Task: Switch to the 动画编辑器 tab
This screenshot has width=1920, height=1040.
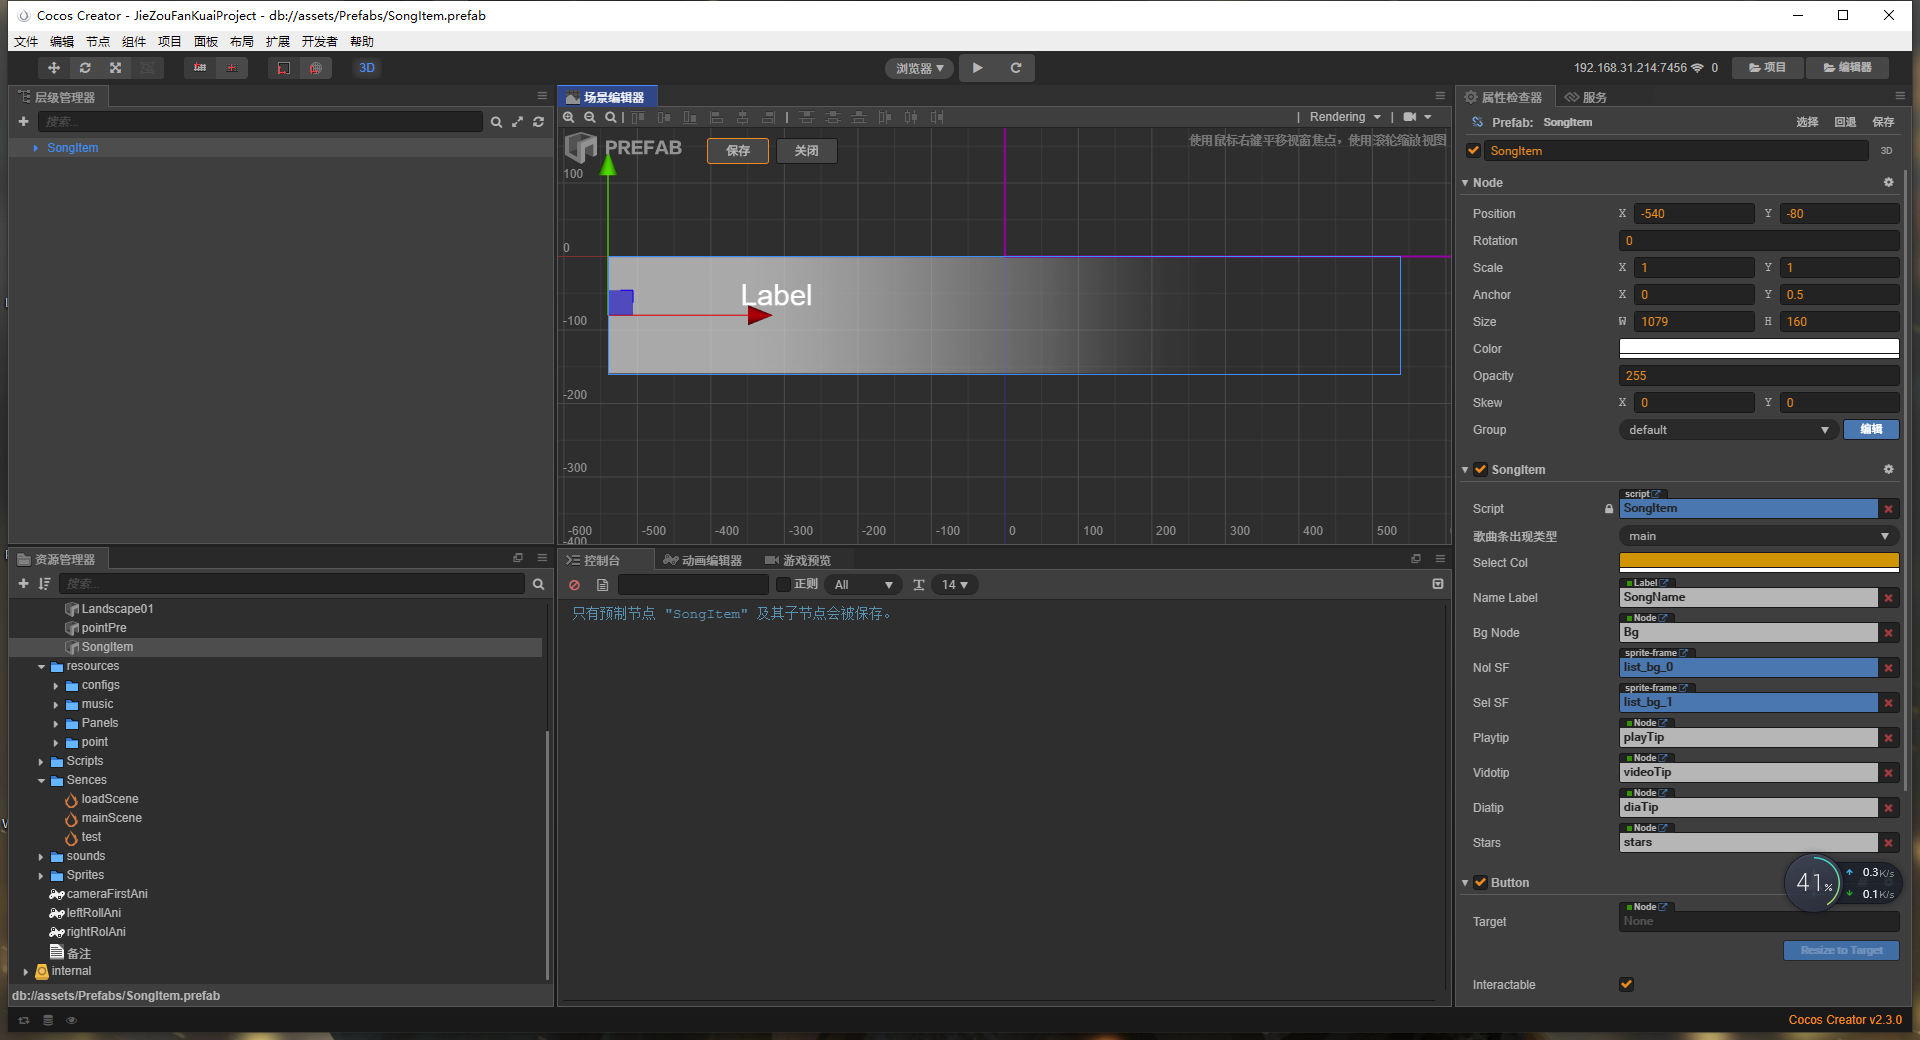Action: 703,560
